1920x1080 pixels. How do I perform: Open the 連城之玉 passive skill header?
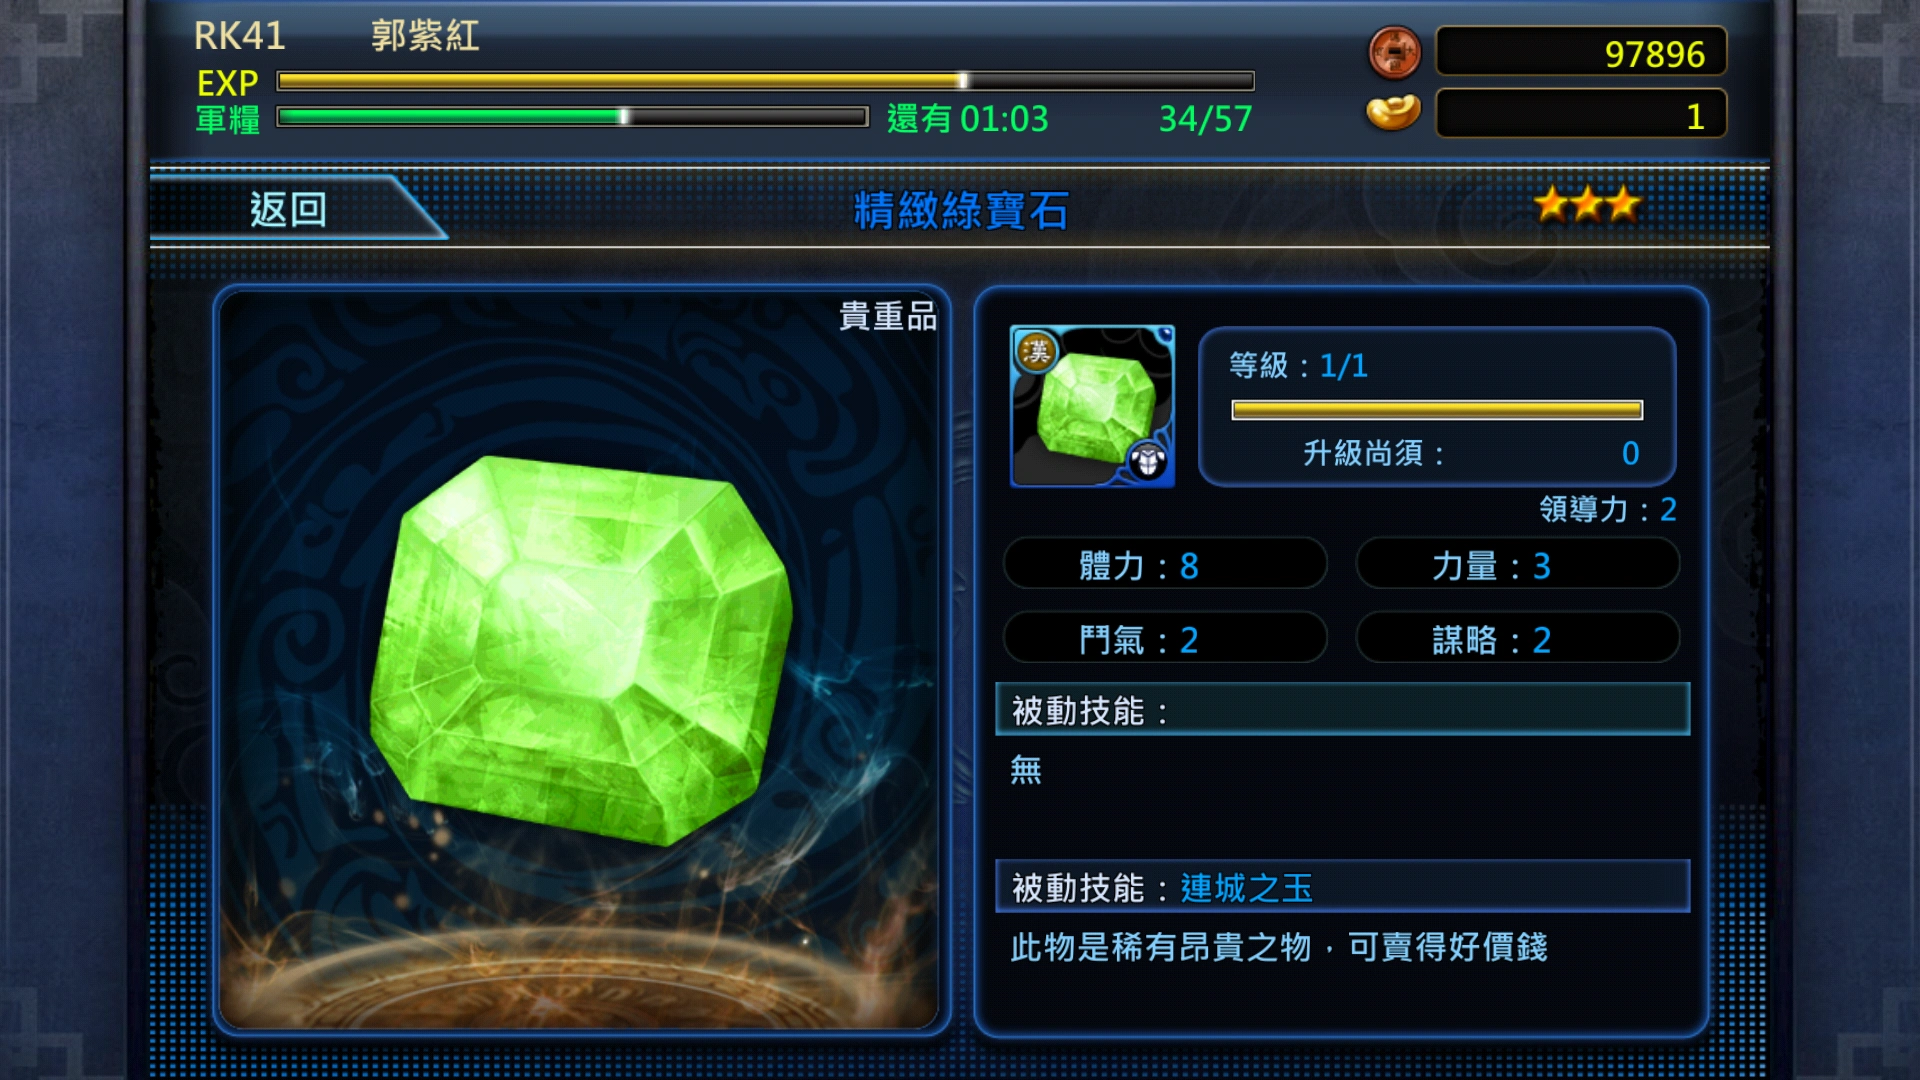(1343, 887)
